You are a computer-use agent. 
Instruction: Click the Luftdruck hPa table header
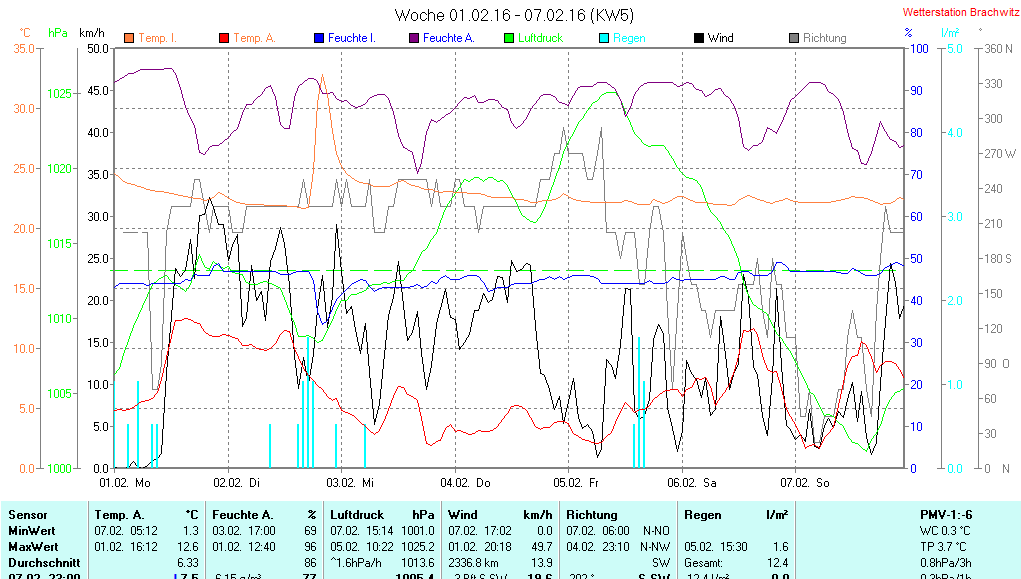click(x=382, y=514)
